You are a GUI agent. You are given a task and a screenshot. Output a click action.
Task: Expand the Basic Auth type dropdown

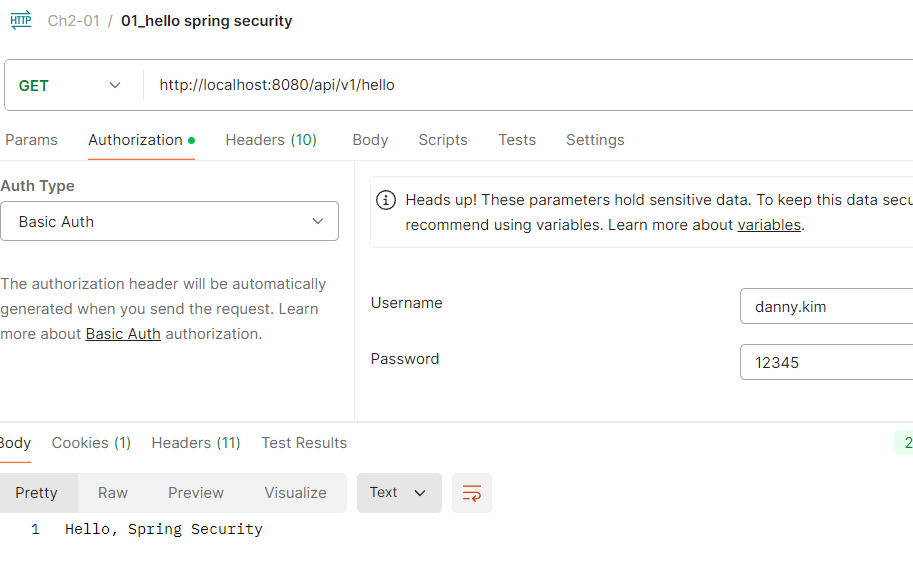(x=169, y=221)
